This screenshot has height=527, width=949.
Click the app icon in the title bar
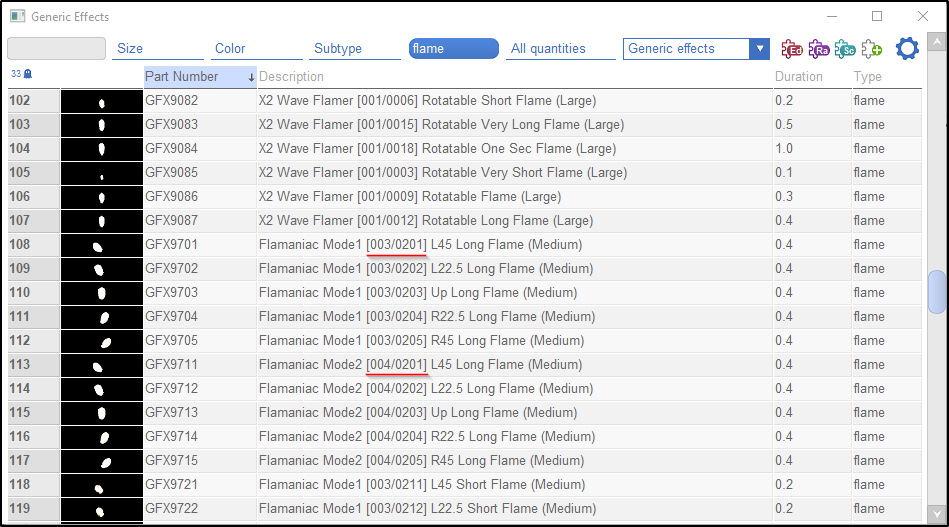click(17, 17)
